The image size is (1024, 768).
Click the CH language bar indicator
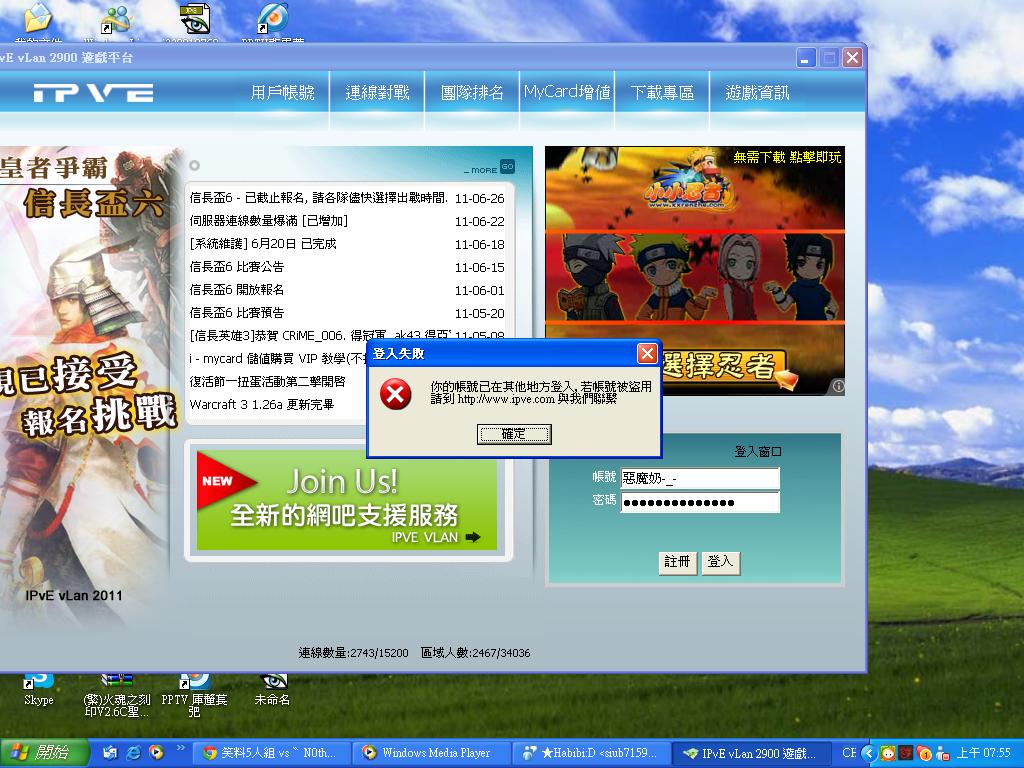[848, 753]
